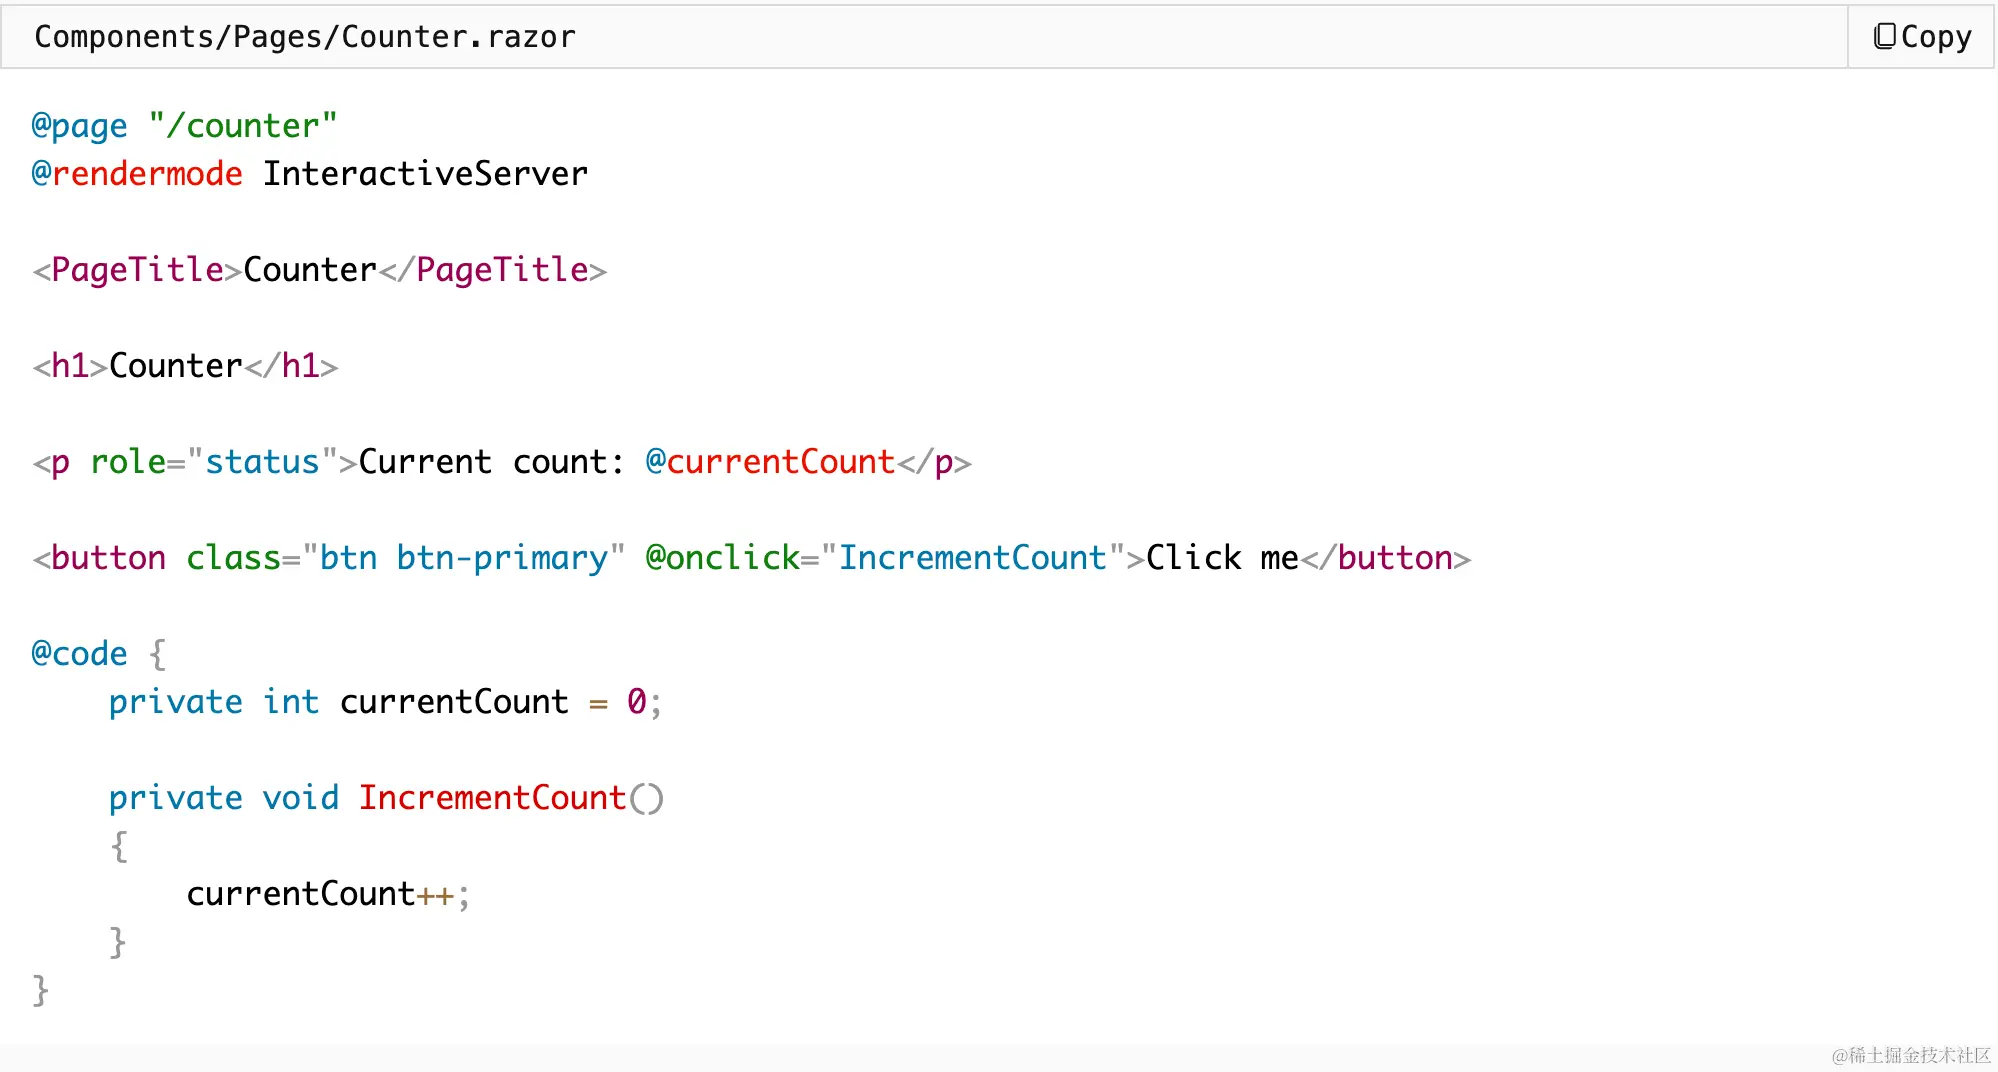1998x1072 pixels.
Task: Click the role attribute name
Action: click(x=127, y=462)
